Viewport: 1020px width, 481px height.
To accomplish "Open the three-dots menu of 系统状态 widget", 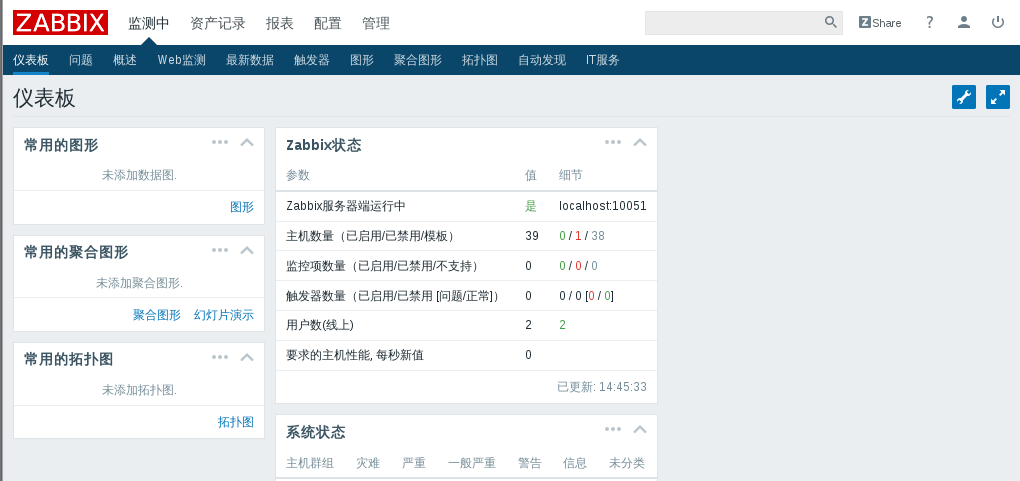I will [x=613, y=429].
